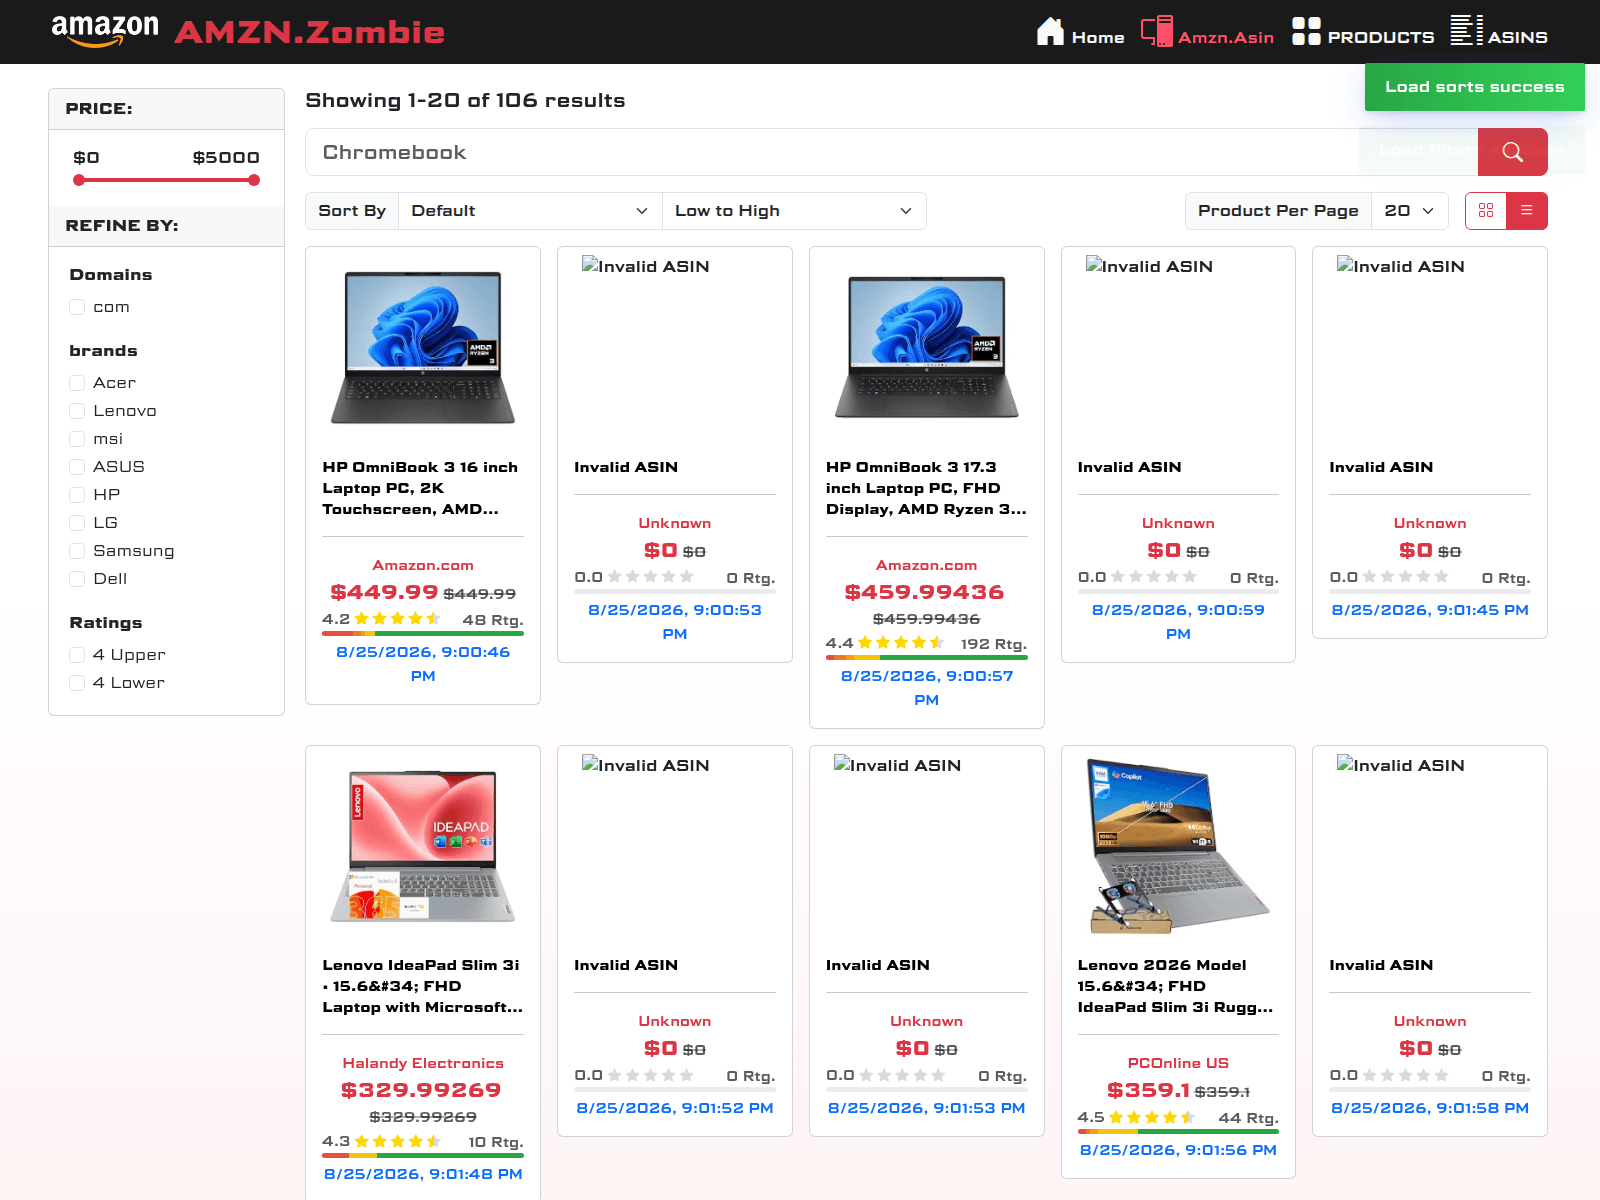Open the Low to High order dropdown
Viewport: 1600px width, 1200px height.
(x=794, y=211)
